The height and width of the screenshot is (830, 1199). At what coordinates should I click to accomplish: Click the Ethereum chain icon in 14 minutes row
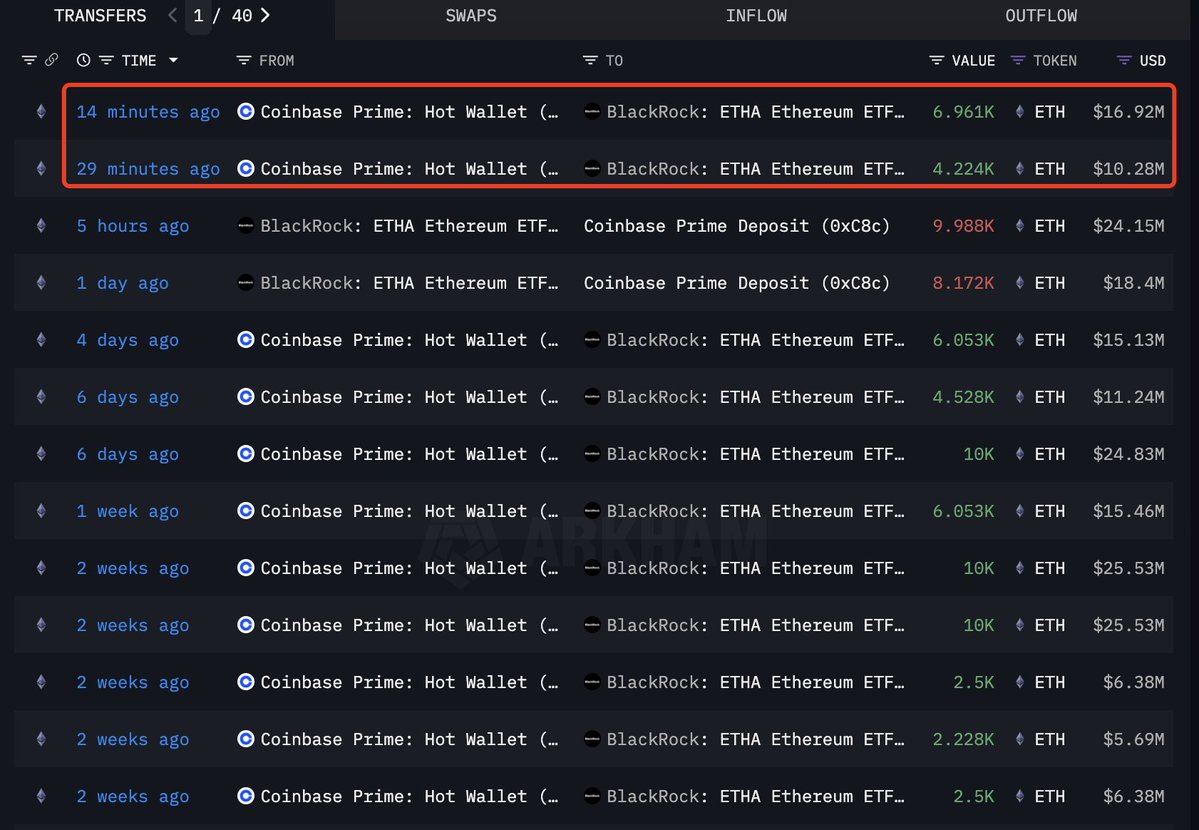click(x=41, y=112)
